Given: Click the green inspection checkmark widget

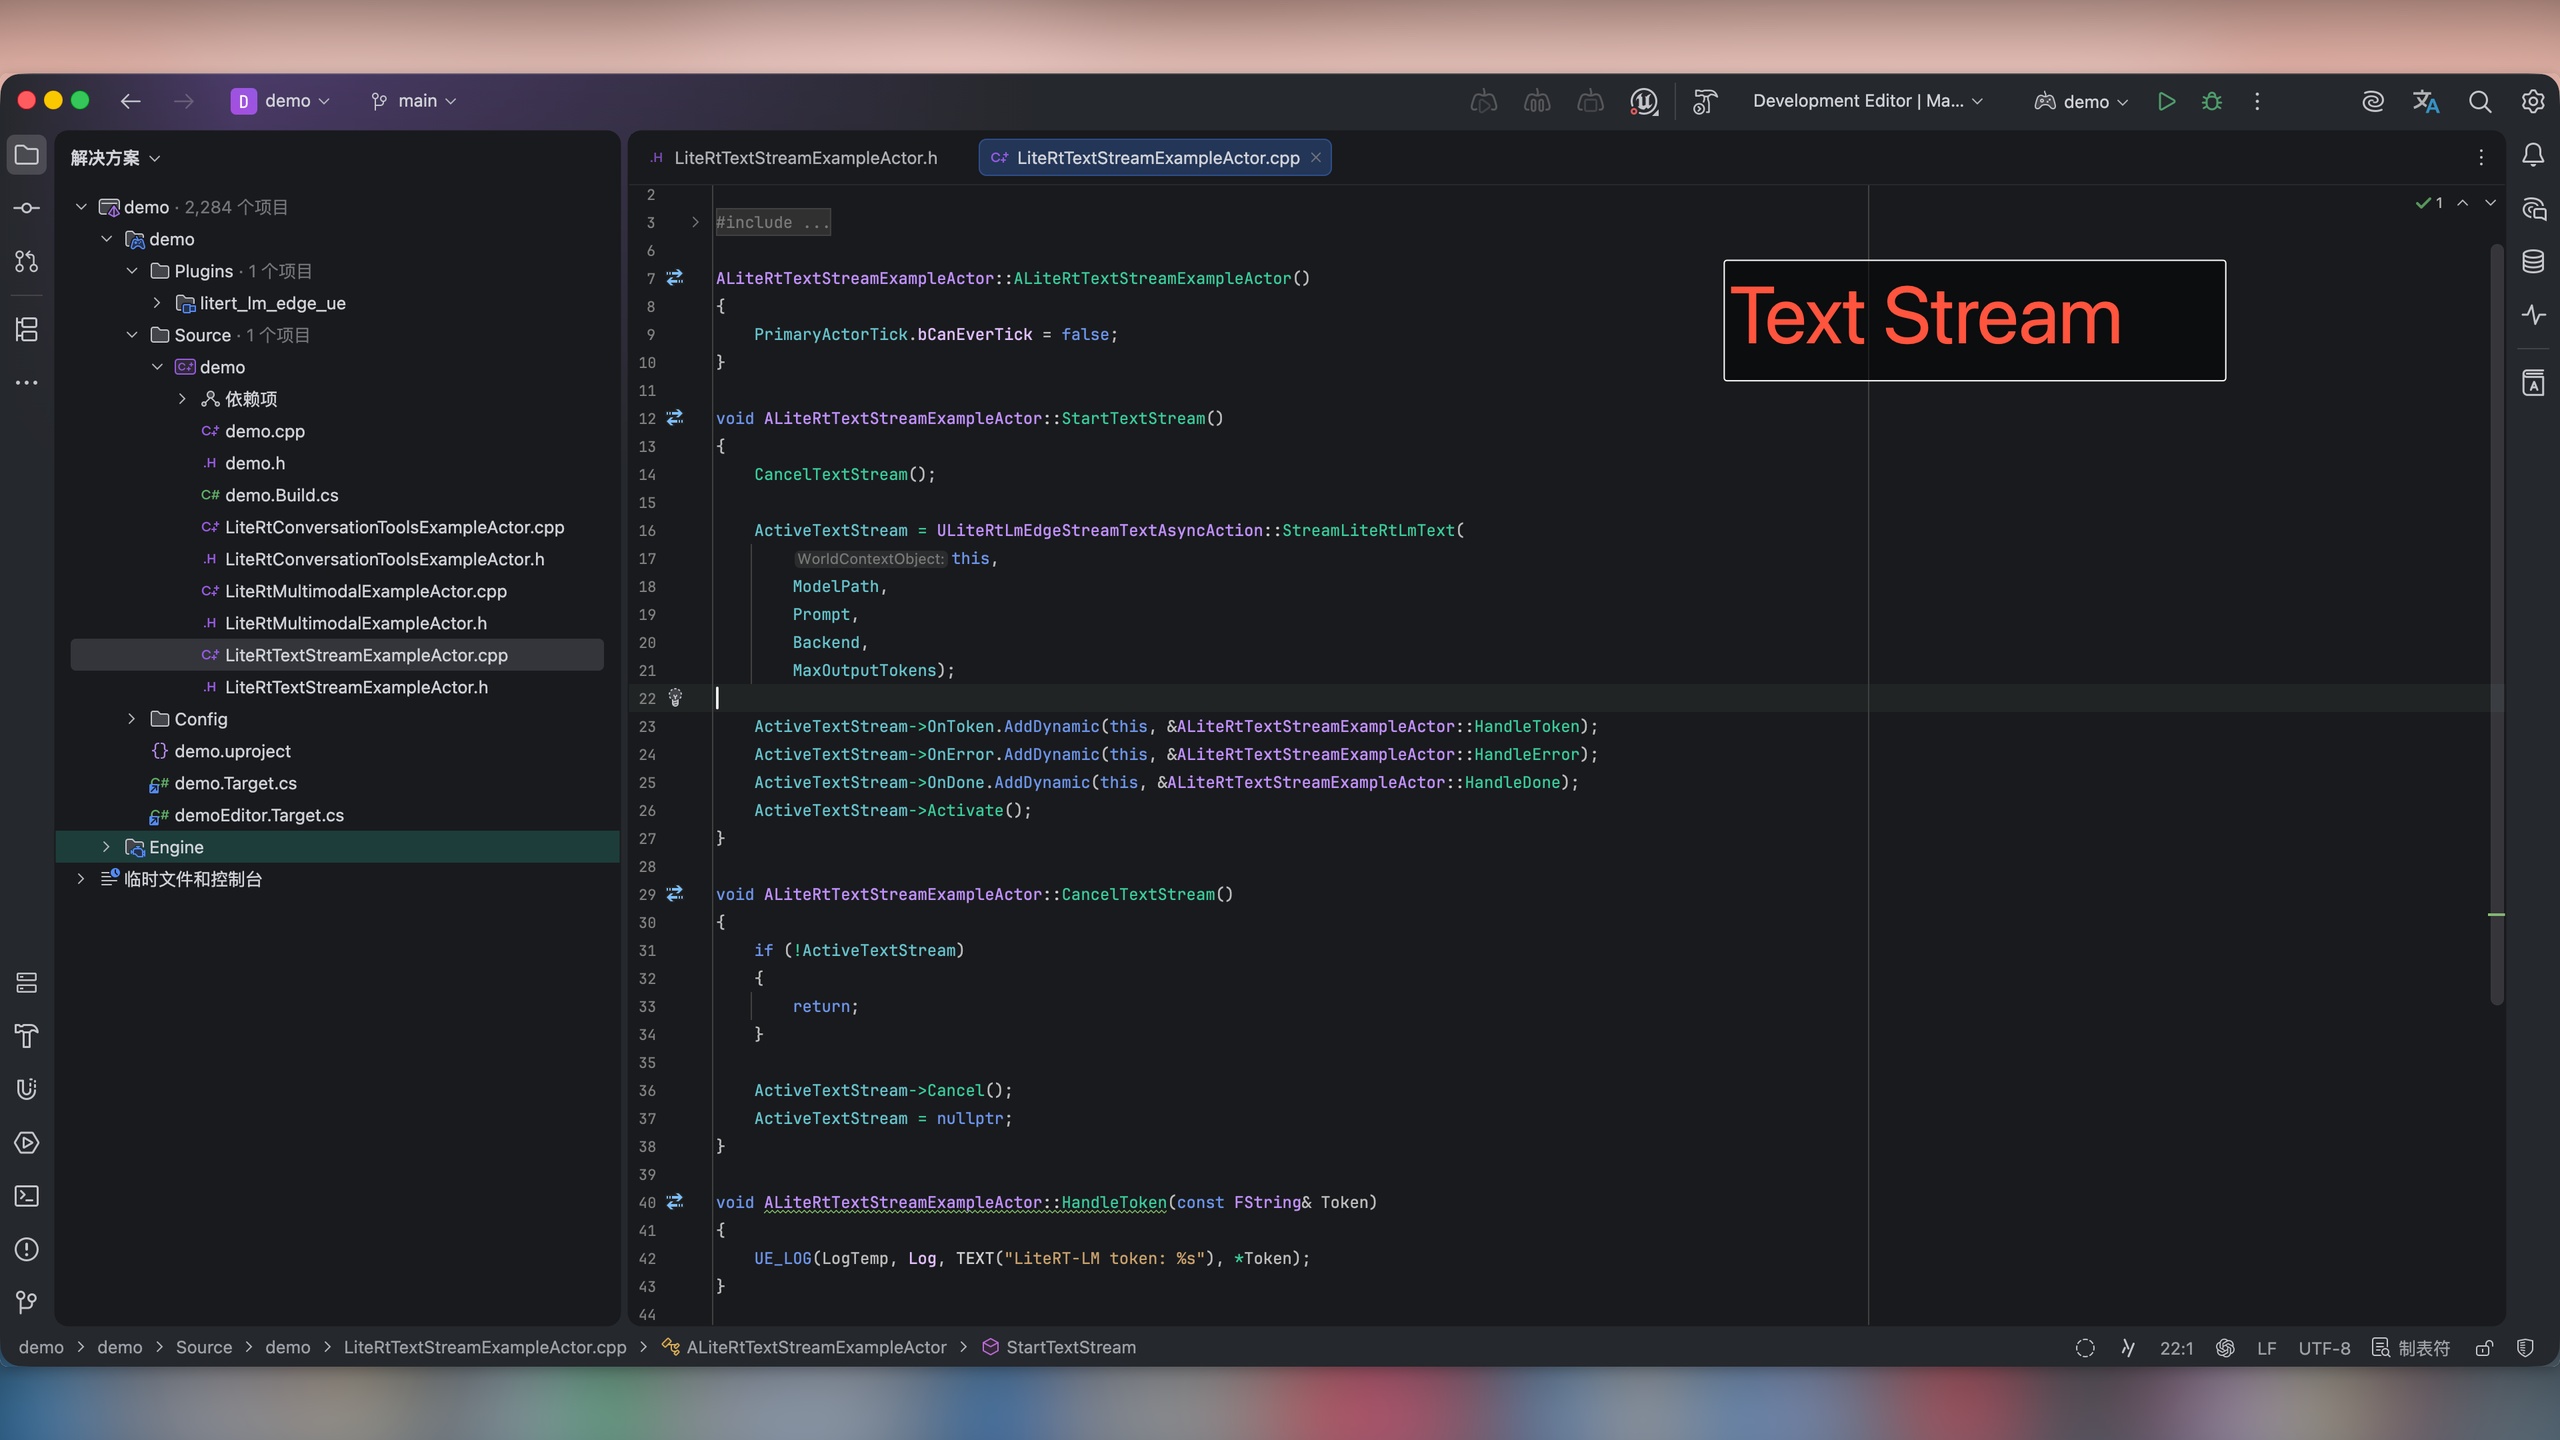Looking at the screenshot, I should click(2430, 203).
